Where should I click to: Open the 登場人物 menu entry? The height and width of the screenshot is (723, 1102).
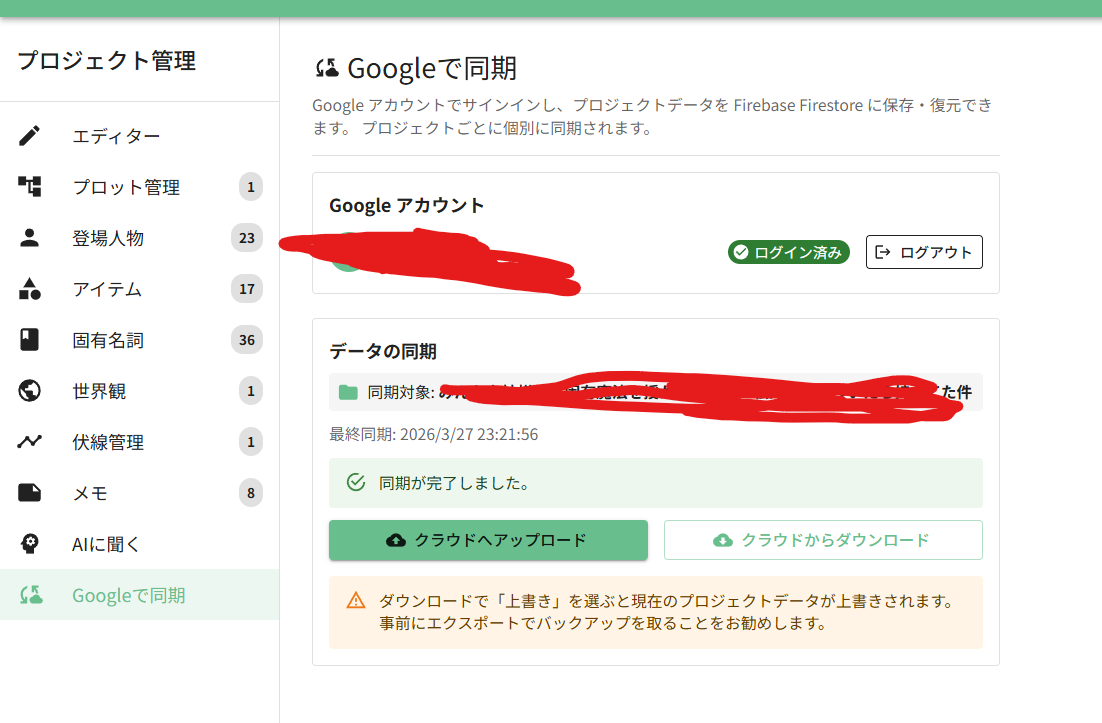(x=108, y=238)
